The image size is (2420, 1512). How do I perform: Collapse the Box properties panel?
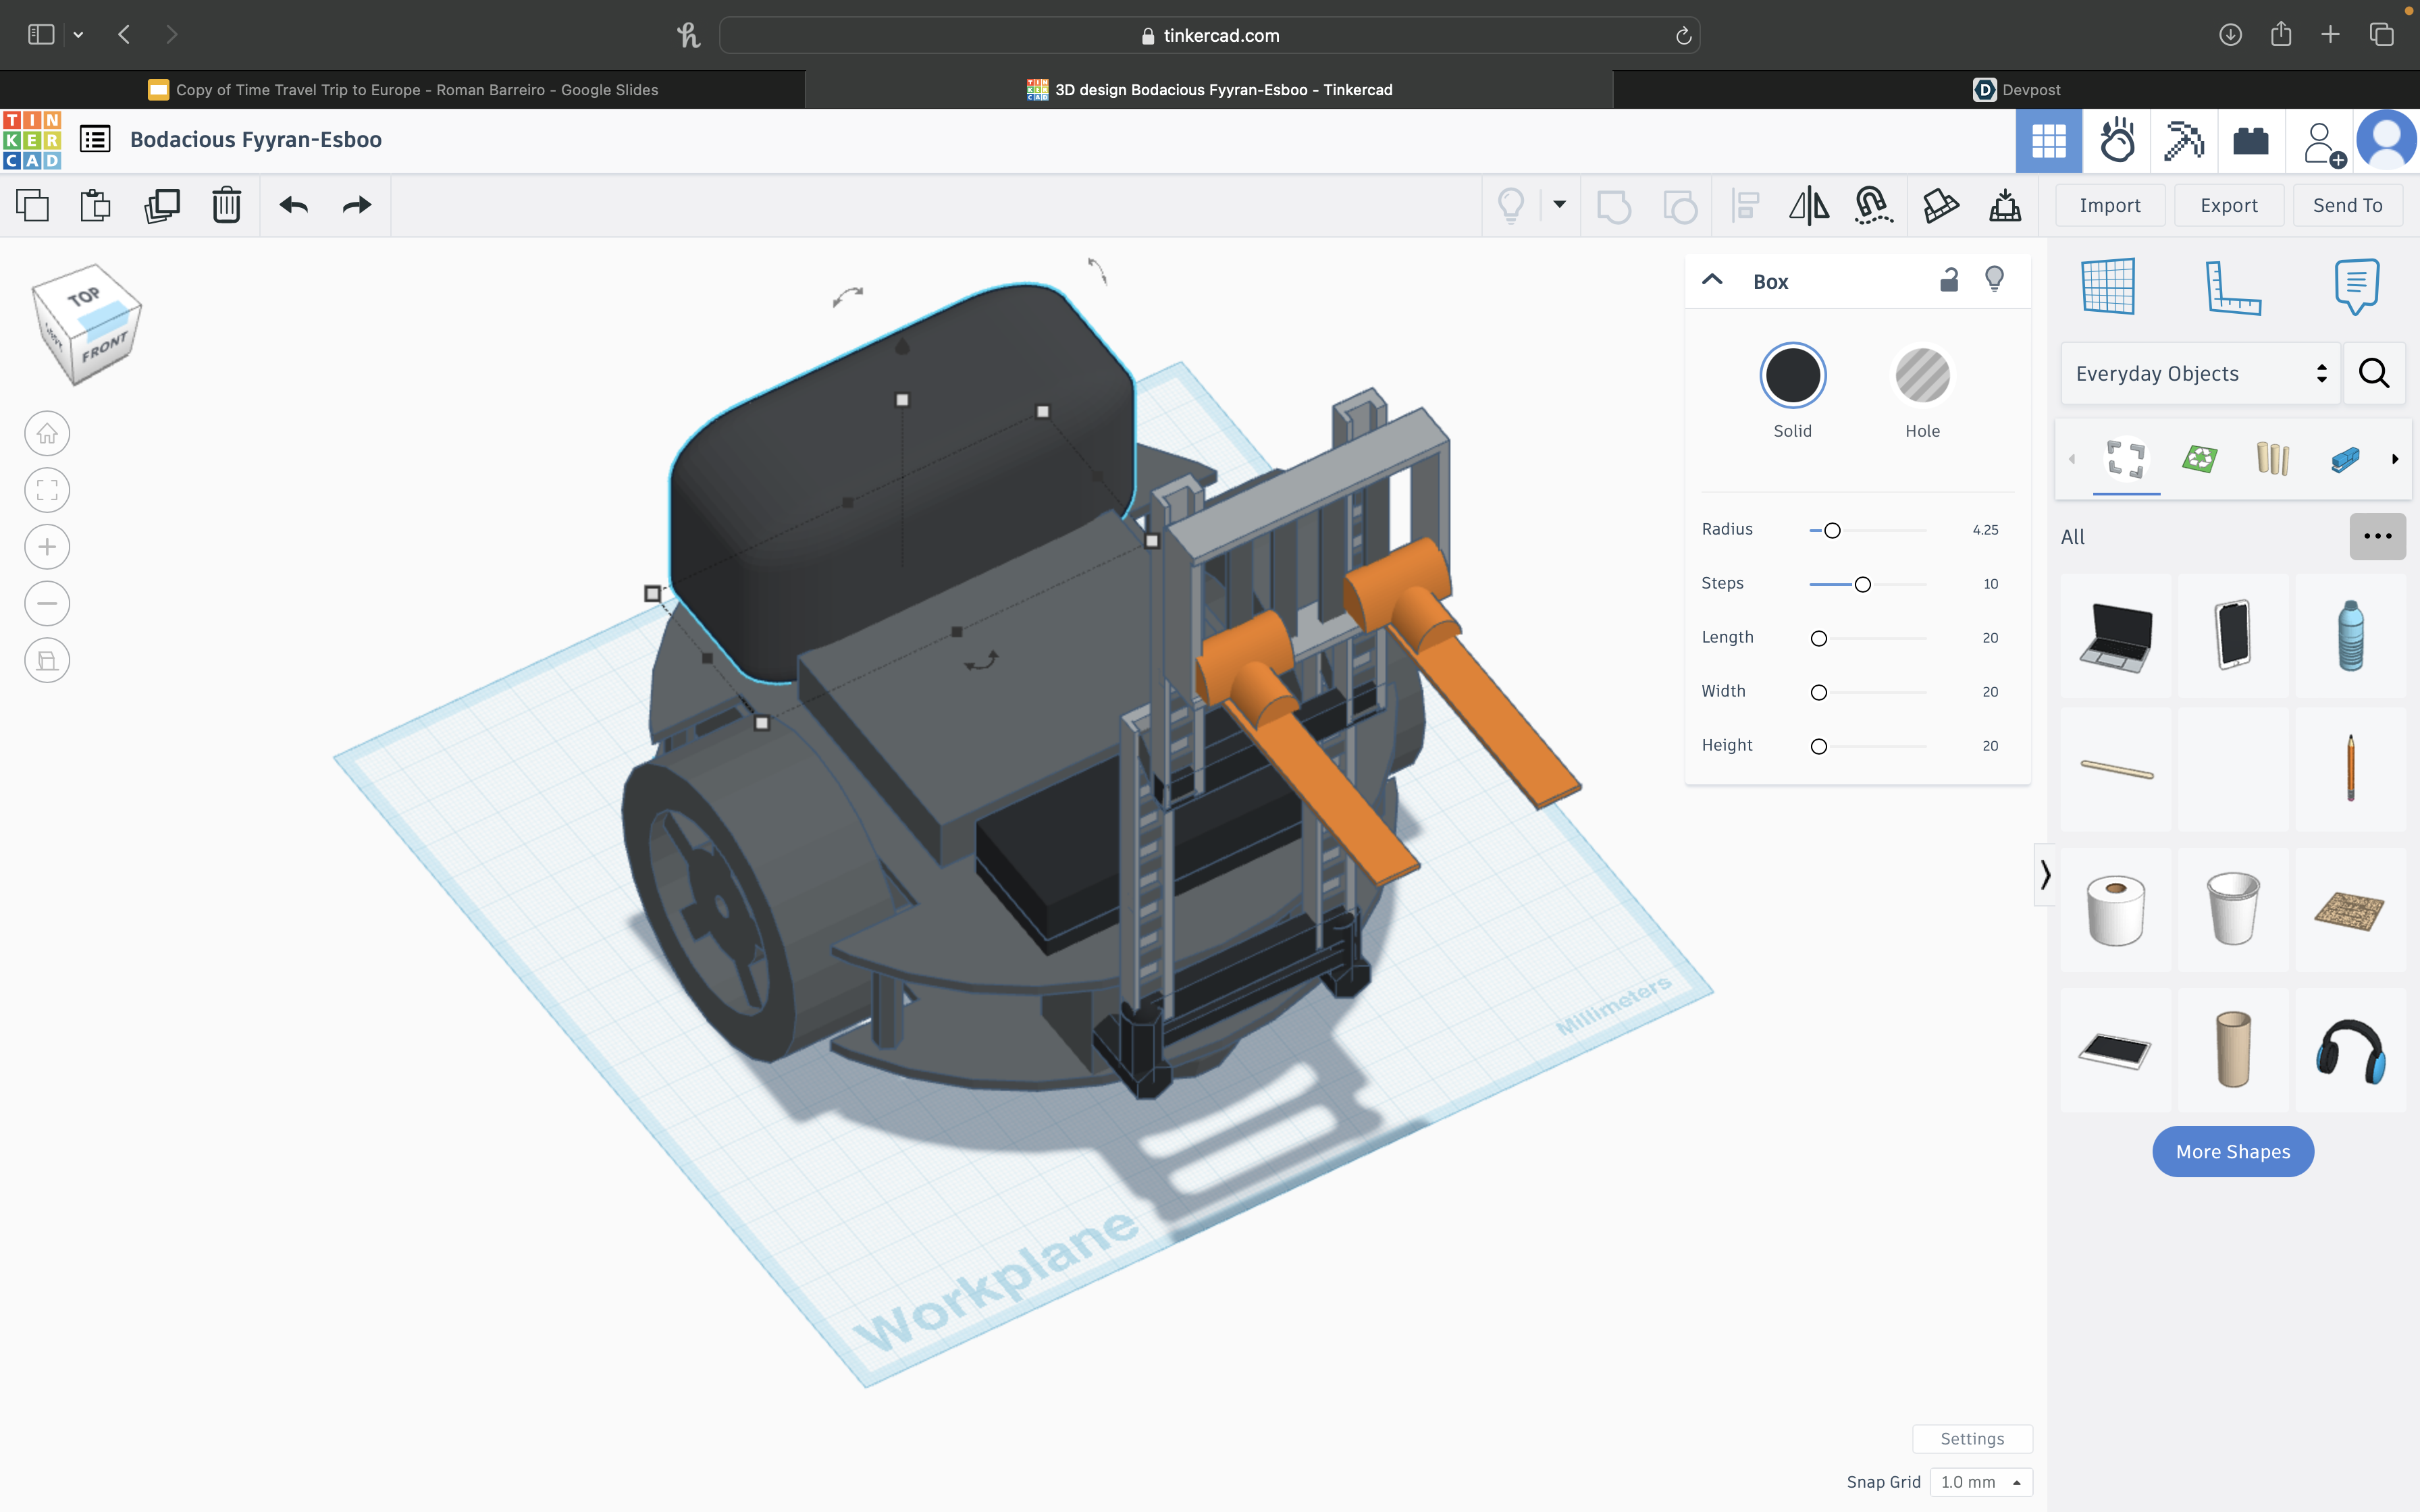click(x=1712, y=280)
